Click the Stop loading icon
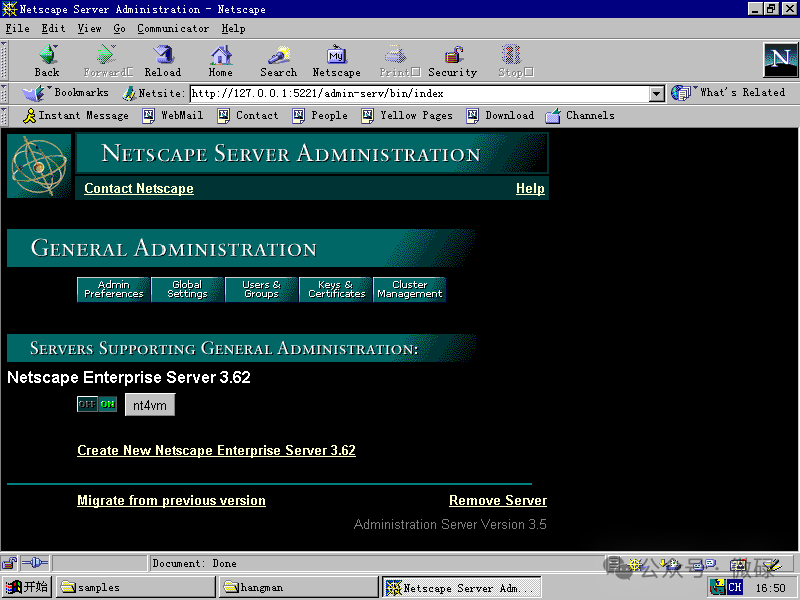 click(x=510, y=60)
